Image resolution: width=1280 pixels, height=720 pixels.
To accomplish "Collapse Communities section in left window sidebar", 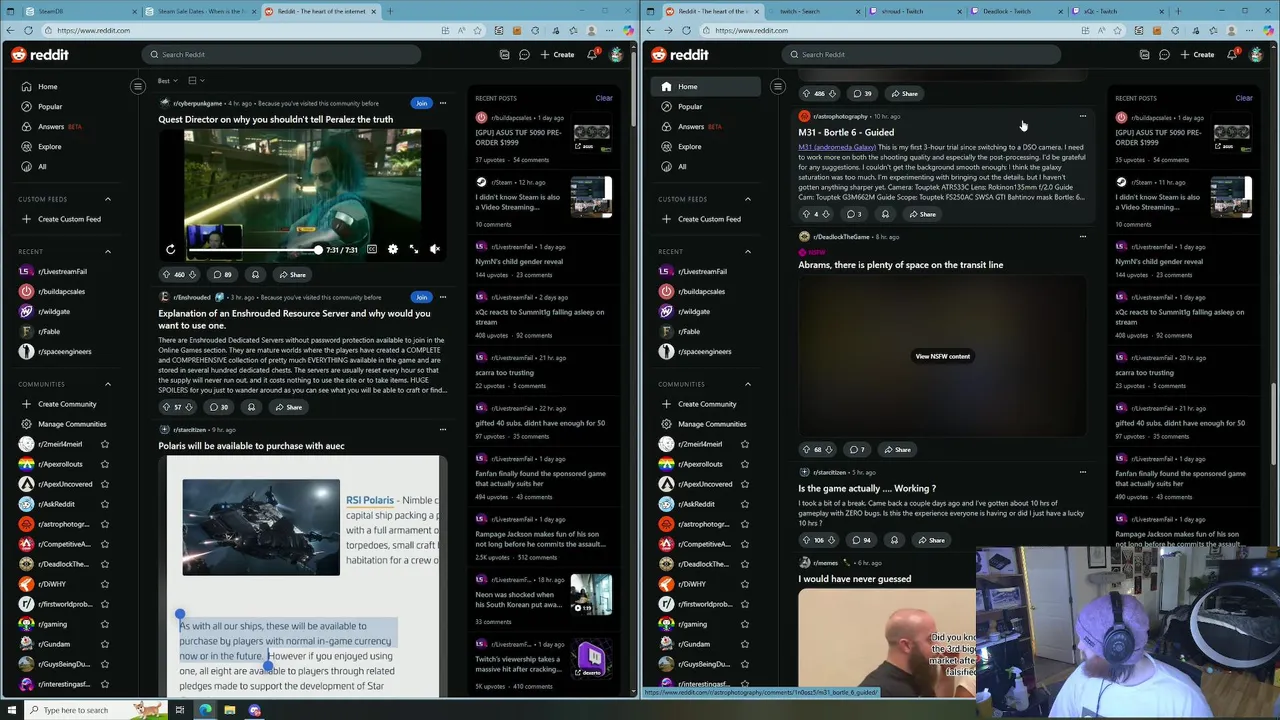I will click(108, 384).
